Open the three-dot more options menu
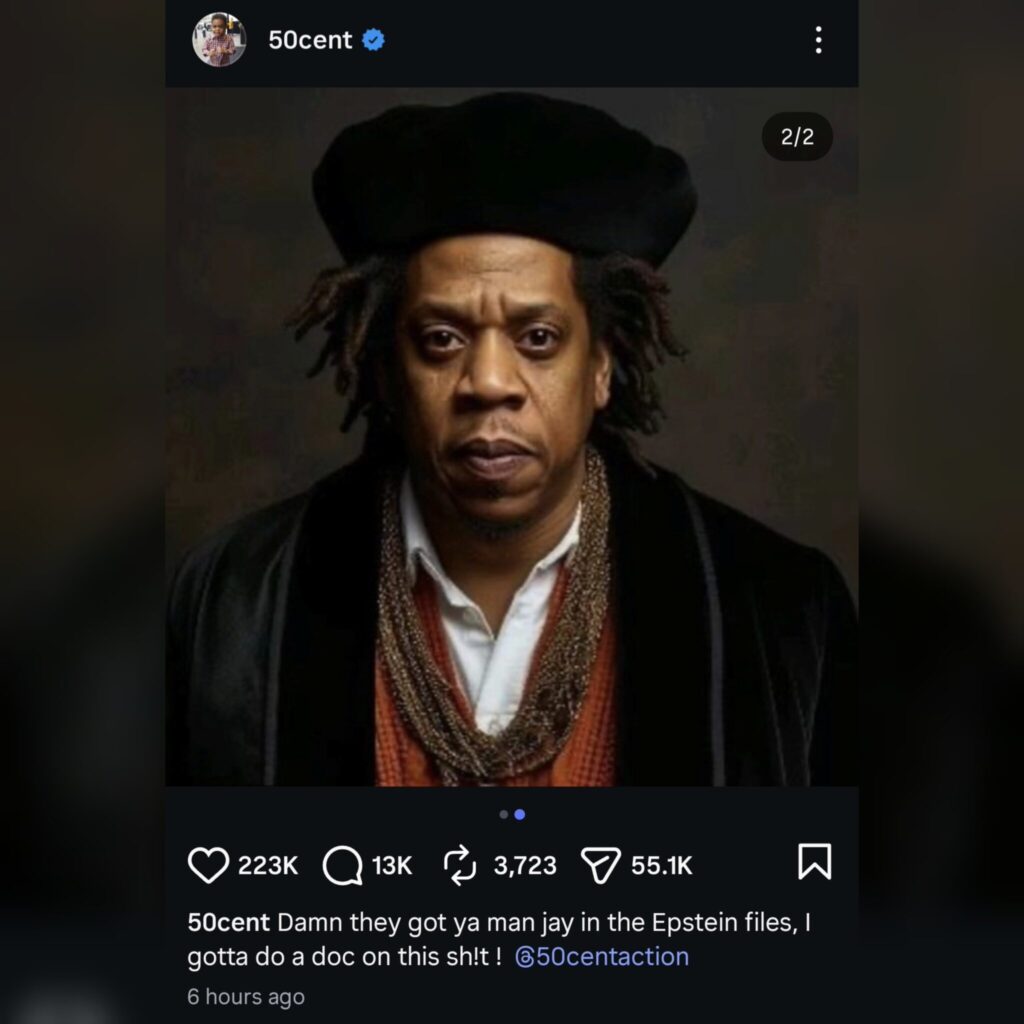1024x1024 pixels. [818, 40]
